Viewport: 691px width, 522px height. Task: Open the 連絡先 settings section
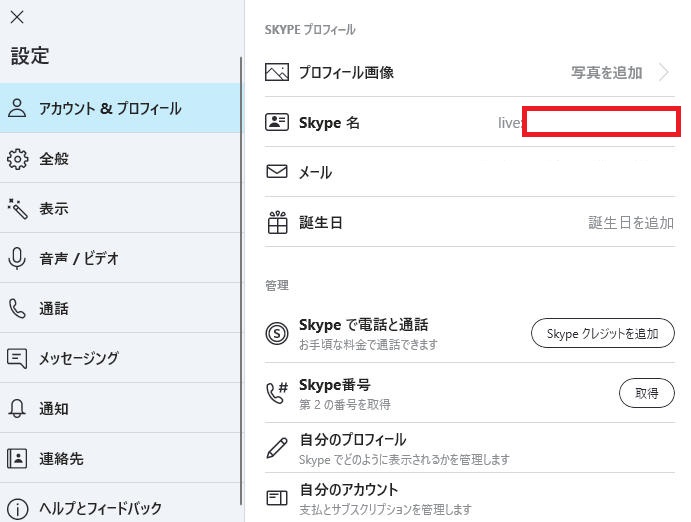tap(120, 458)
